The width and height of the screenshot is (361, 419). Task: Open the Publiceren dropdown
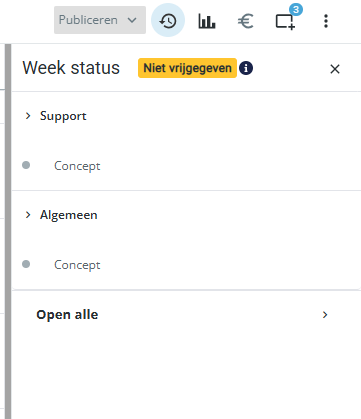(100, 20)
